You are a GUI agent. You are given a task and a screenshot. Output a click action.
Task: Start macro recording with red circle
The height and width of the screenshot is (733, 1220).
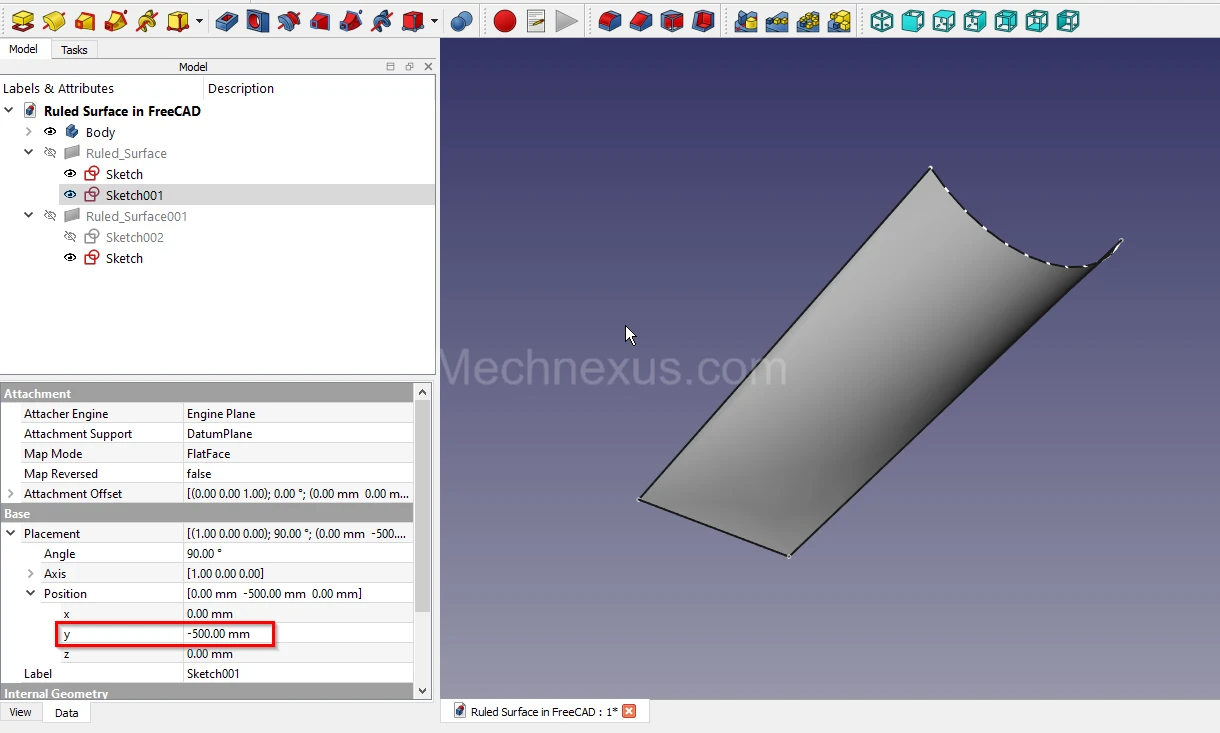pos(505,20)
